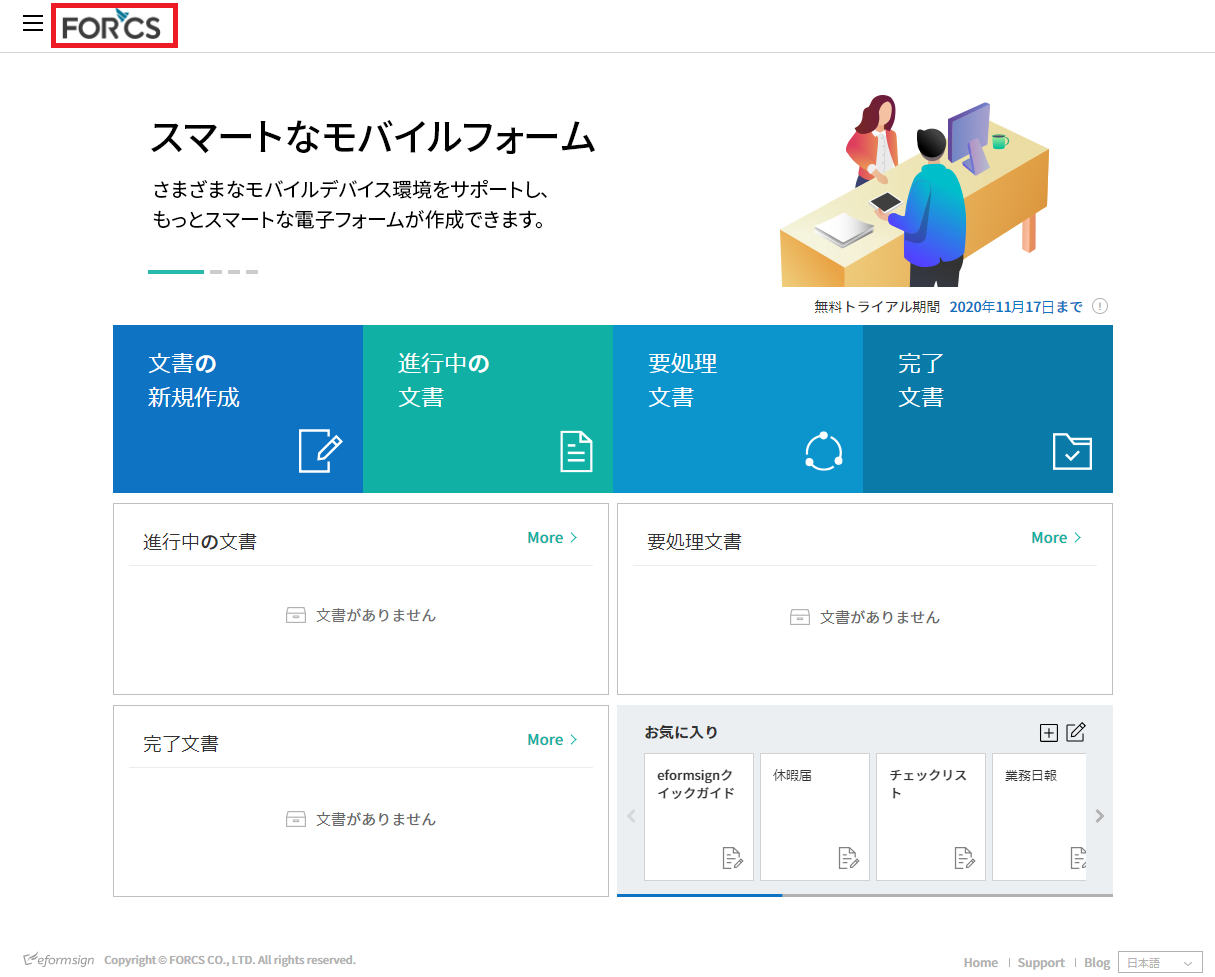This screenshot has width=1215, height=977.
Task: Click document icon on チェックリスト card
Action: point(964,858)
